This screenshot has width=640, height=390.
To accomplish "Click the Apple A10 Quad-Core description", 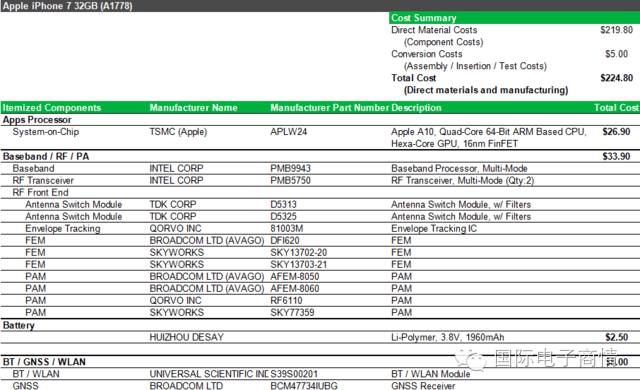I will 489,137.
